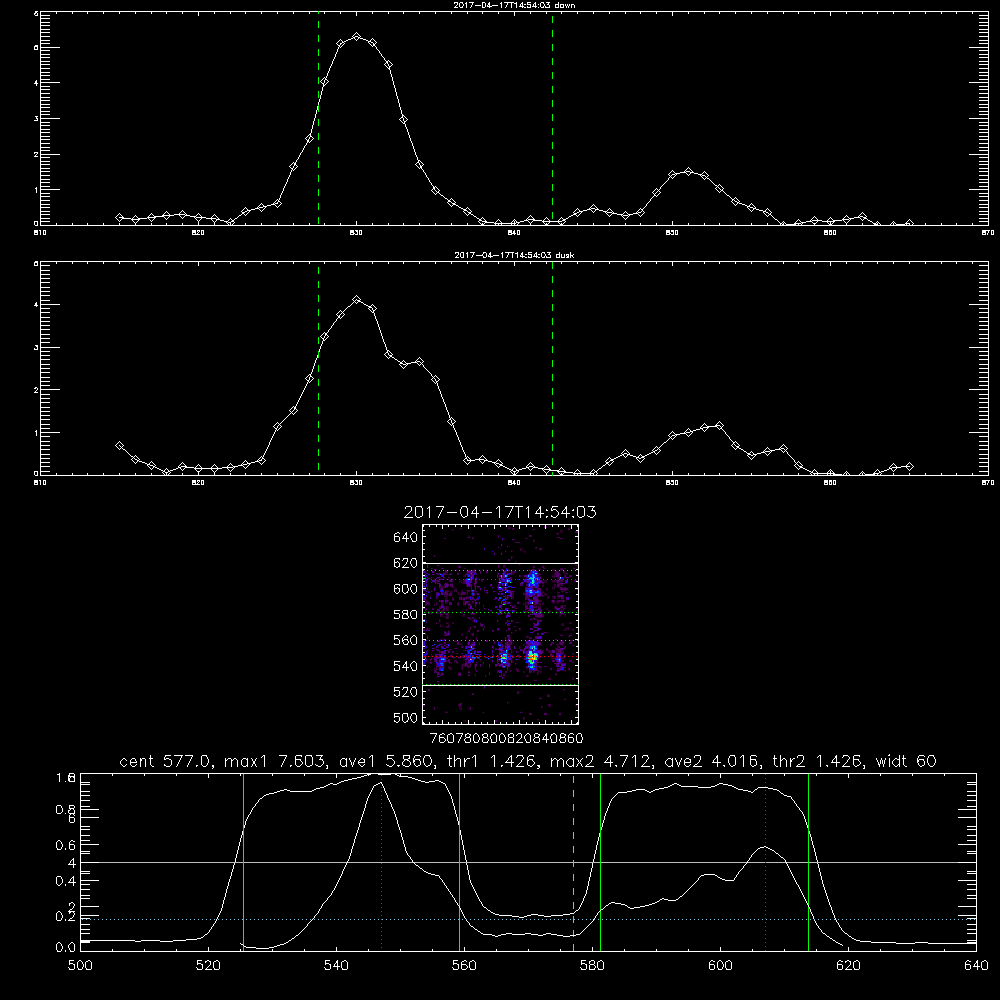Click the bottom plot x-axis label 540
This screenshot has width=1000, height=1000.
[336, 966]
